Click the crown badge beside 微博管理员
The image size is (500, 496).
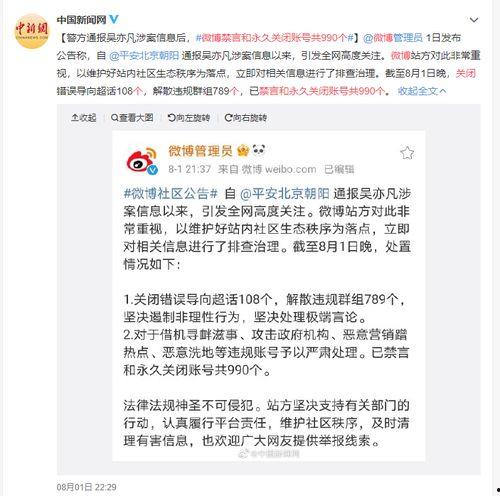click(x=243, y=151)
